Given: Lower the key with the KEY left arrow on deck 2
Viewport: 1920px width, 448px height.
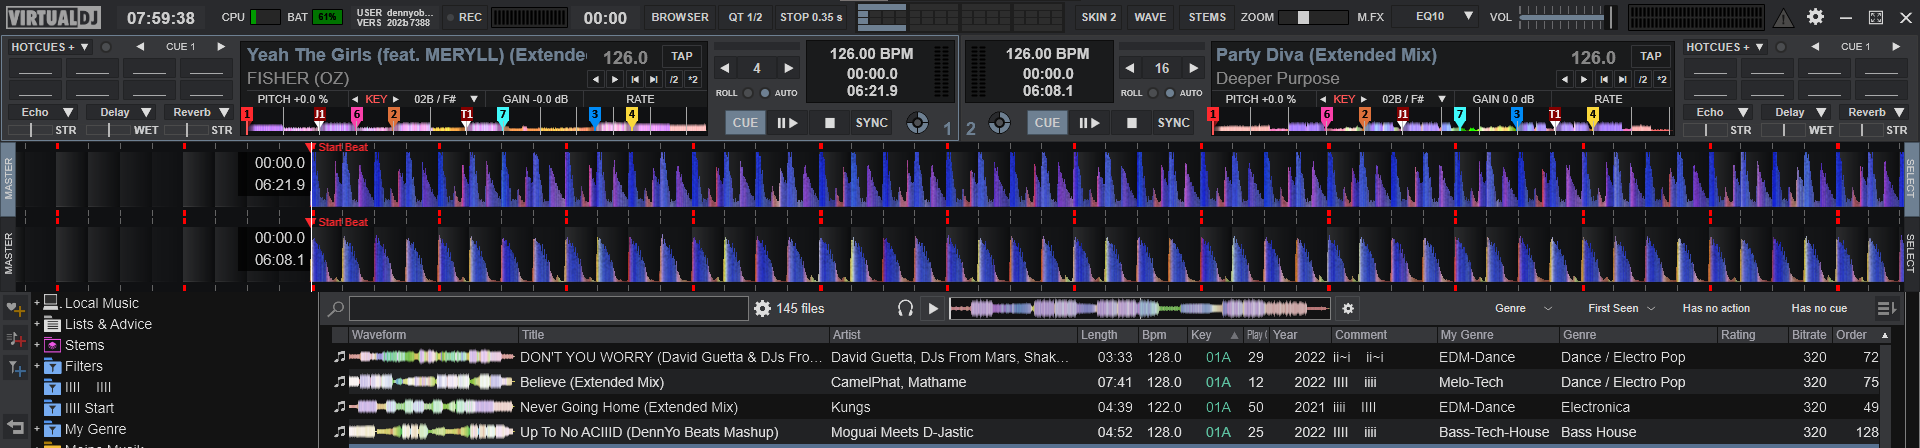Looking at the screenshot, I should tap(1324, 99).
